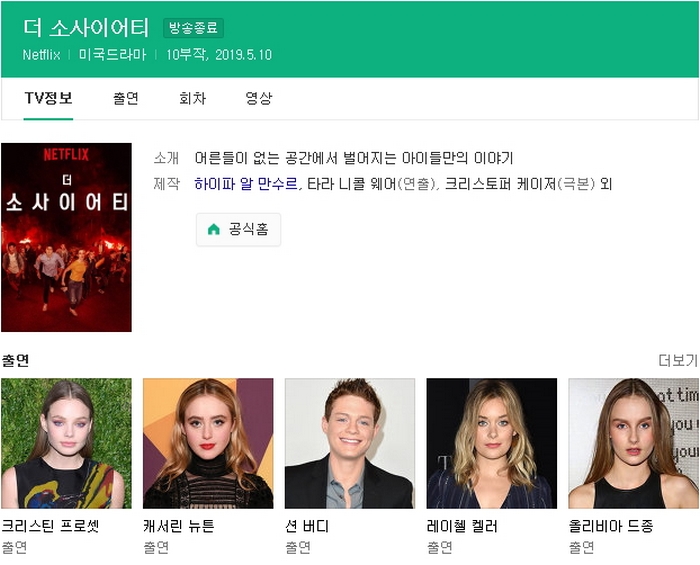Image resolution: width=700 pixels, height=565 pixels.
Task: Click 크리스틴 프로셋 cast photo
Action: pyautogui.click(x=66, y=443)
